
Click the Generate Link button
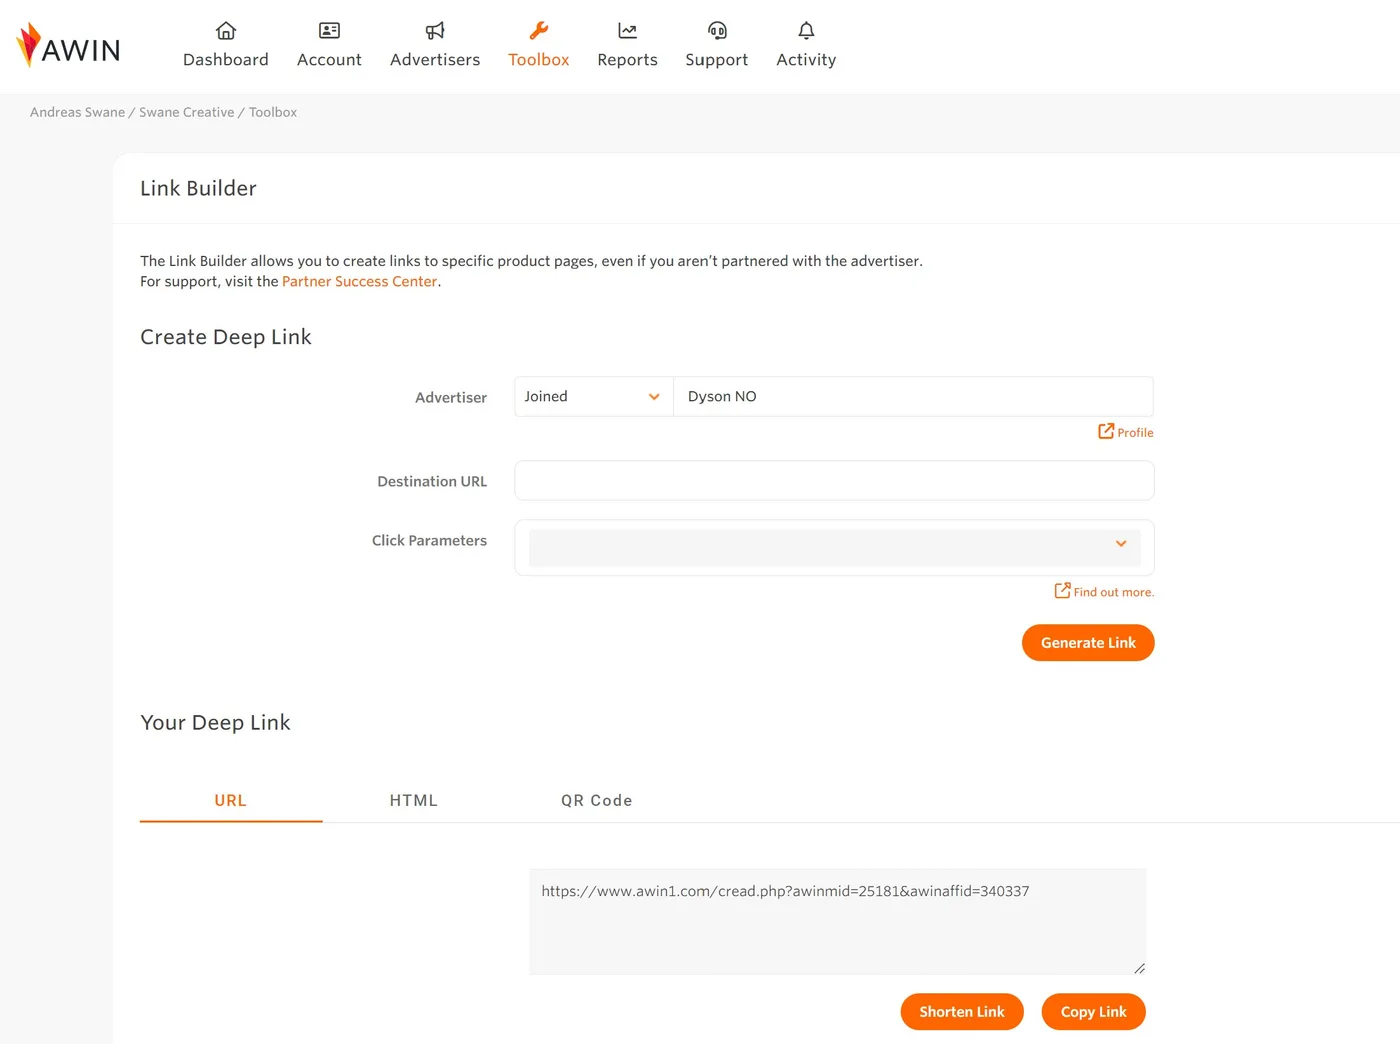pyautogui.click(x=1088, y=643)
